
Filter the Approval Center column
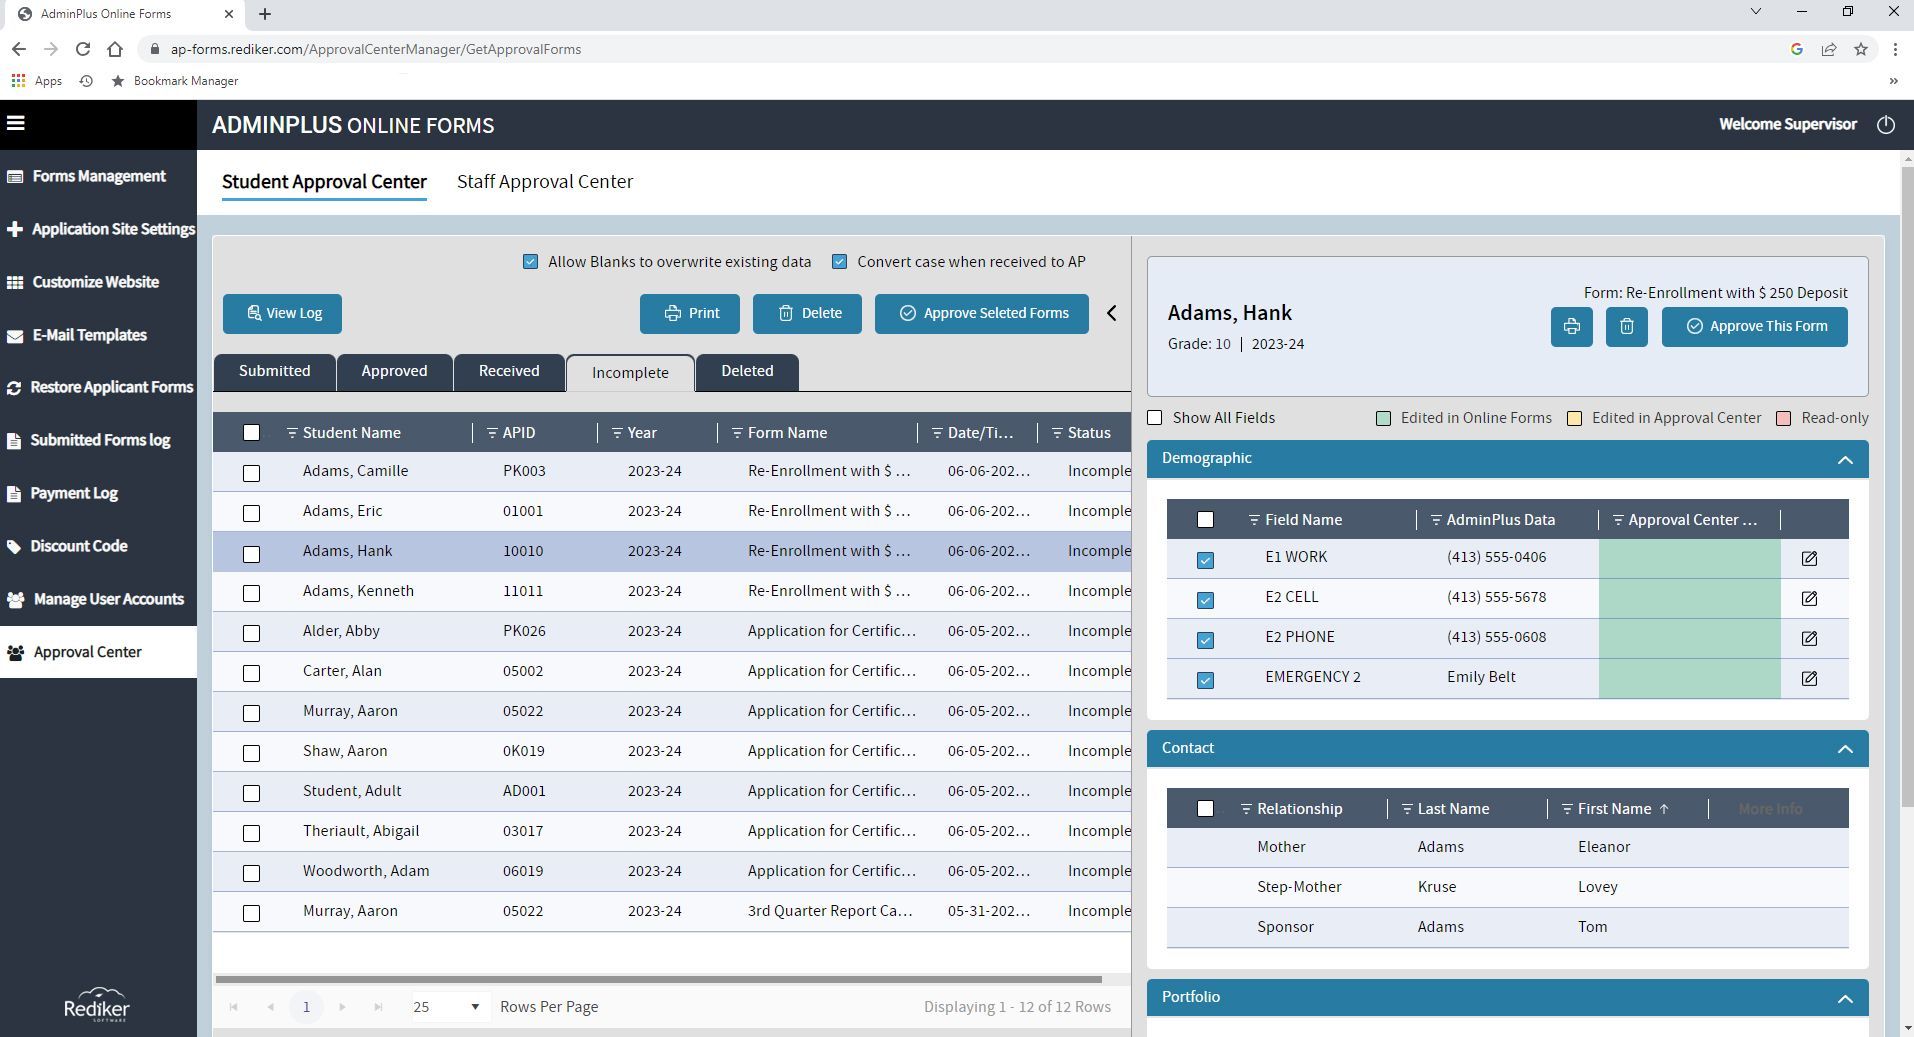pyautogui.click(x=1618, y=520)
